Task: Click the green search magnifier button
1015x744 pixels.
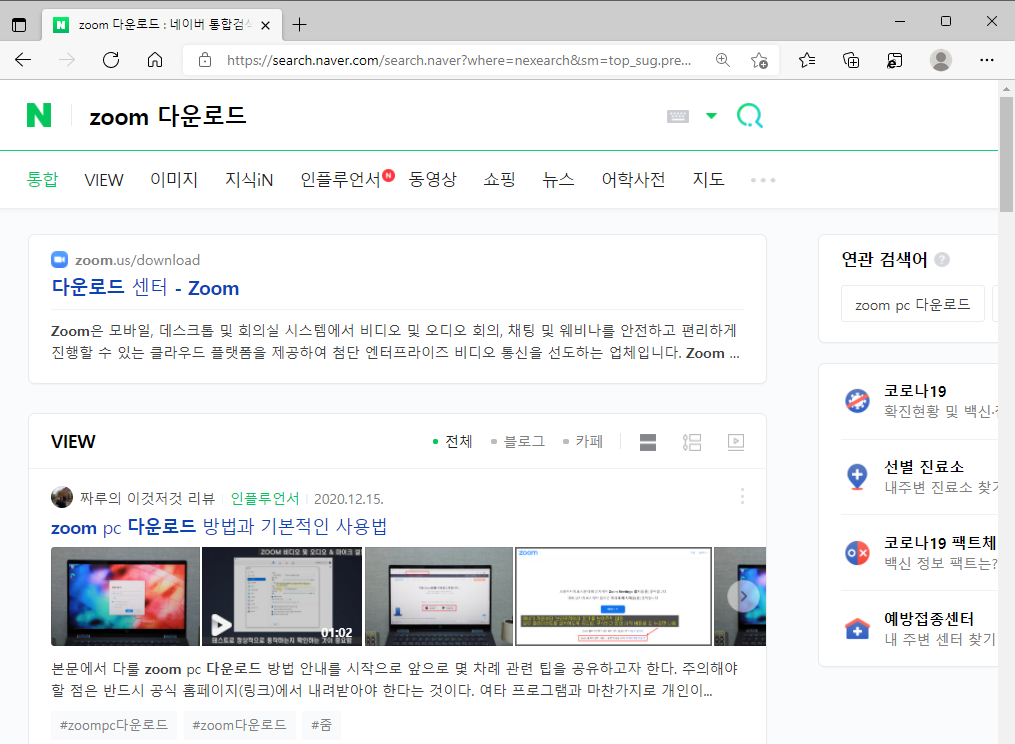Action: (750, 116)
